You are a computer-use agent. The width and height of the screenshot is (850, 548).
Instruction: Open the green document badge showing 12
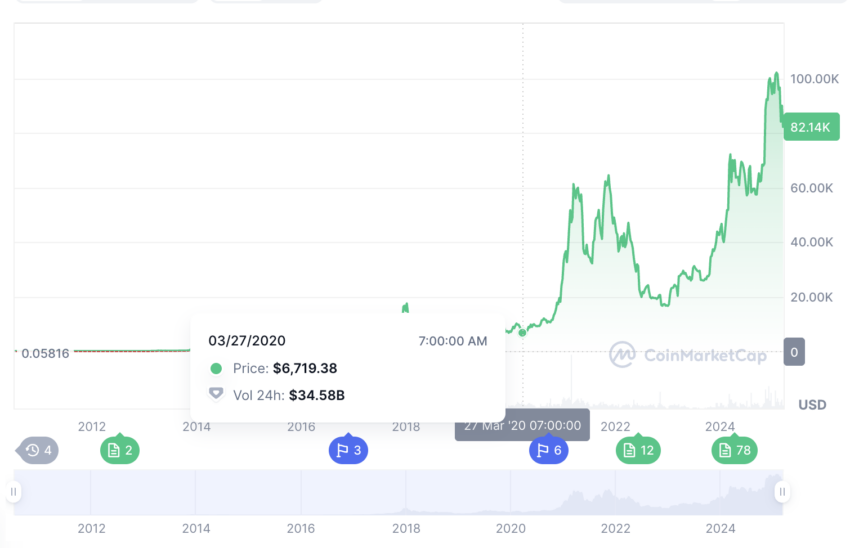638,449
